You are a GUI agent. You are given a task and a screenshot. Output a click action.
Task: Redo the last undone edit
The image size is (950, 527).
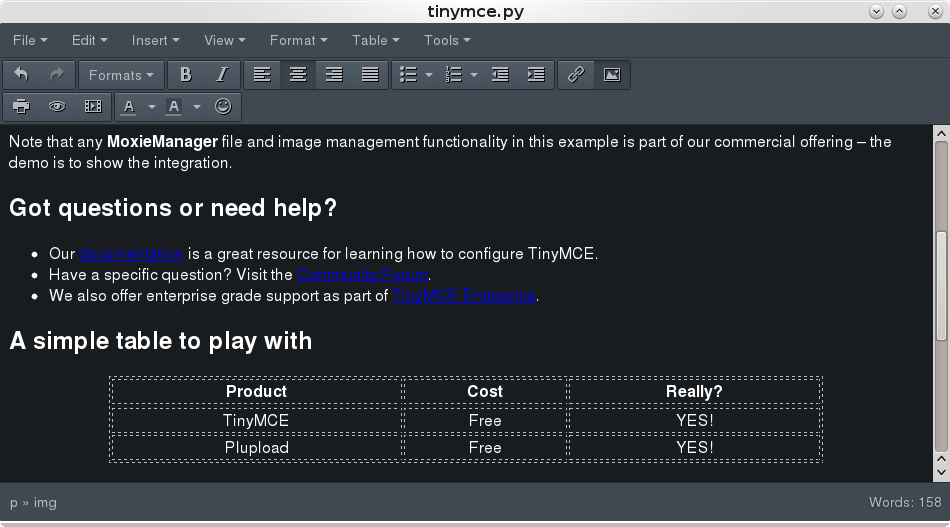(x=57, y=75)
